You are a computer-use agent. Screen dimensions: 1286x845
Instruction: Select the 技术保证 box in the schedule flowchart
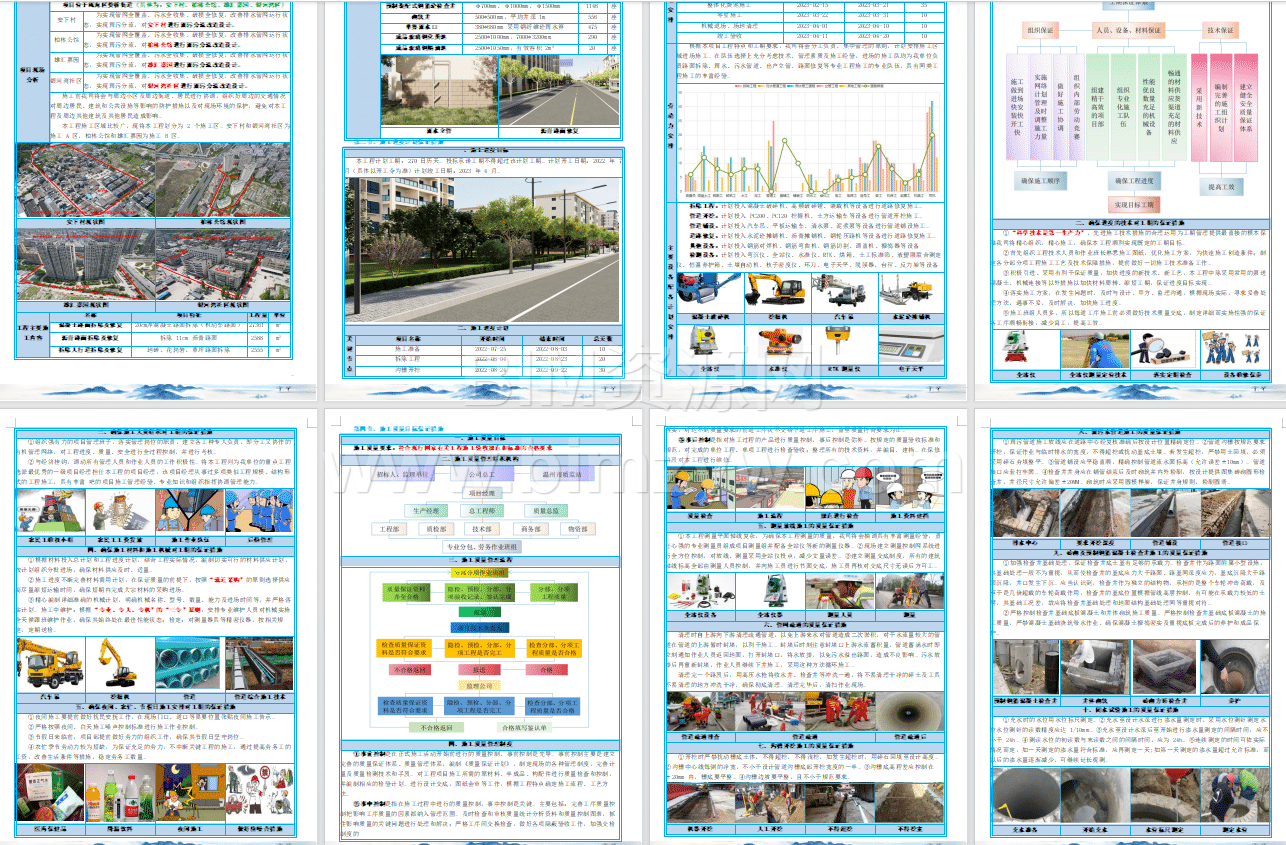[x=1220, y=31]
